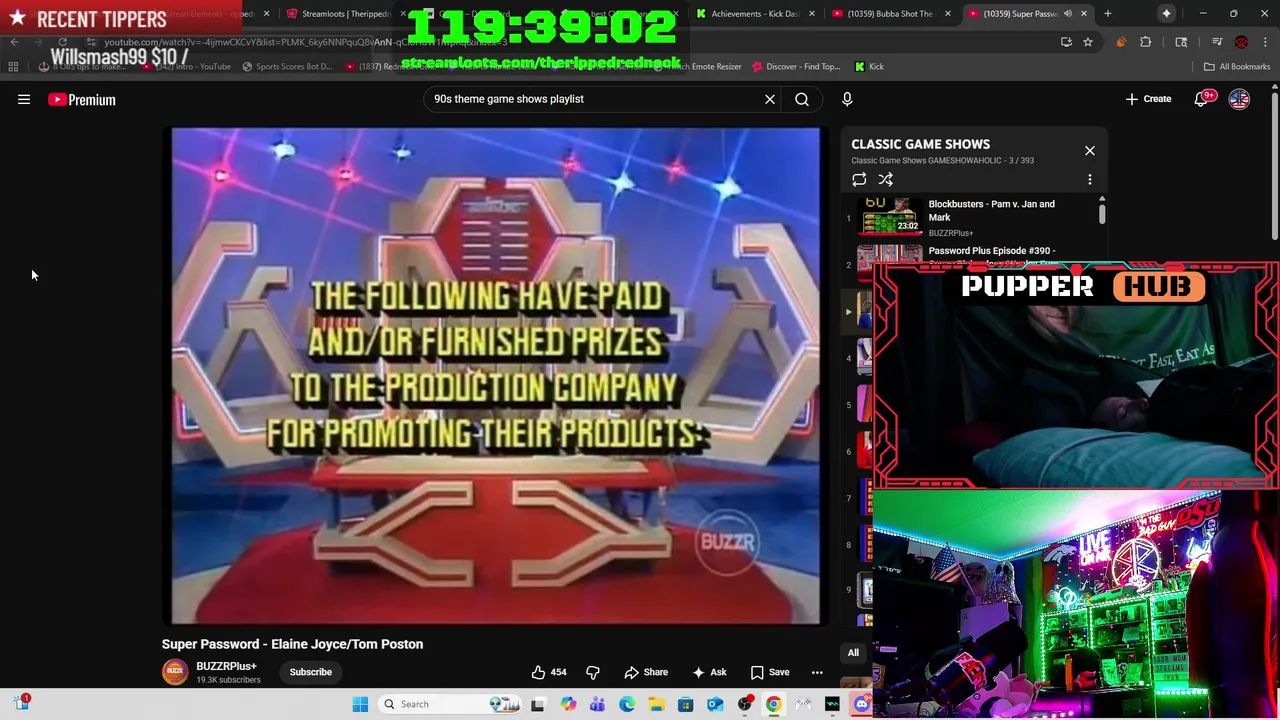The image size is (1280, 720).
Task: Open Password Plus Episode #390 playlist item
Action: (992, 251)
